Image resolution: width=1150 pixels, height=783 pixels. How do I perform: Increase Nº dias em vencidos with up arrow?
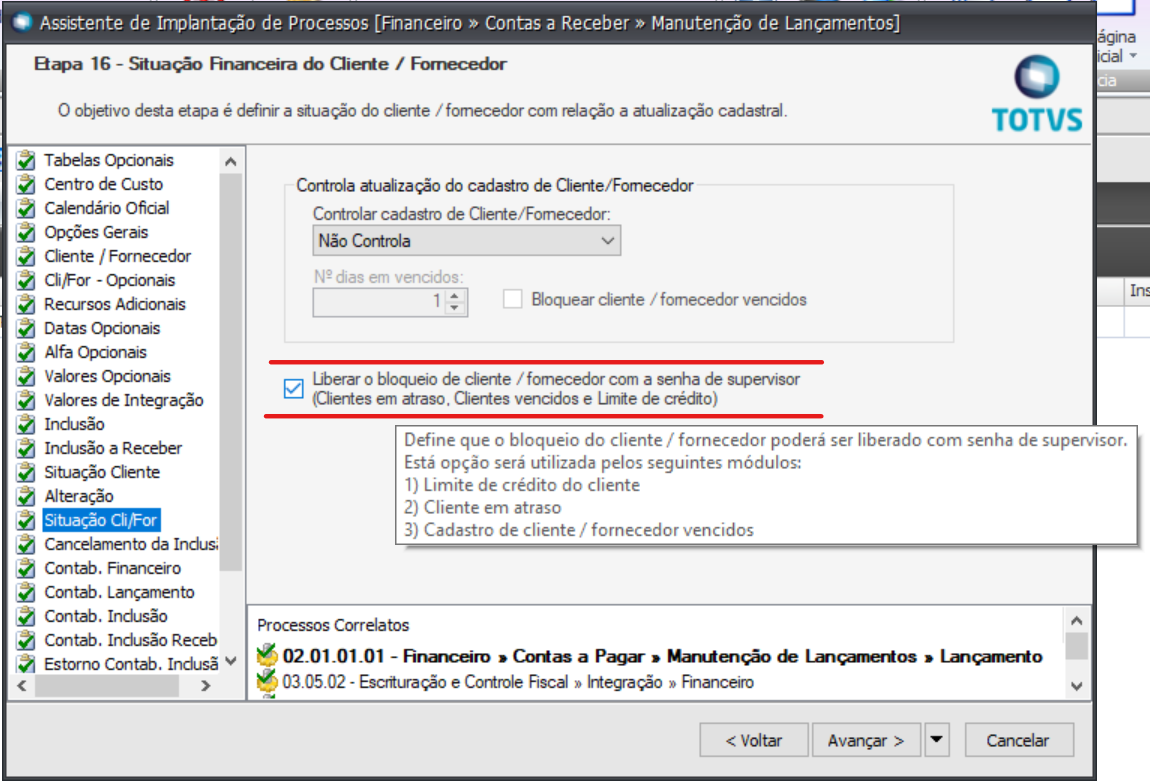tap(455, 295)
